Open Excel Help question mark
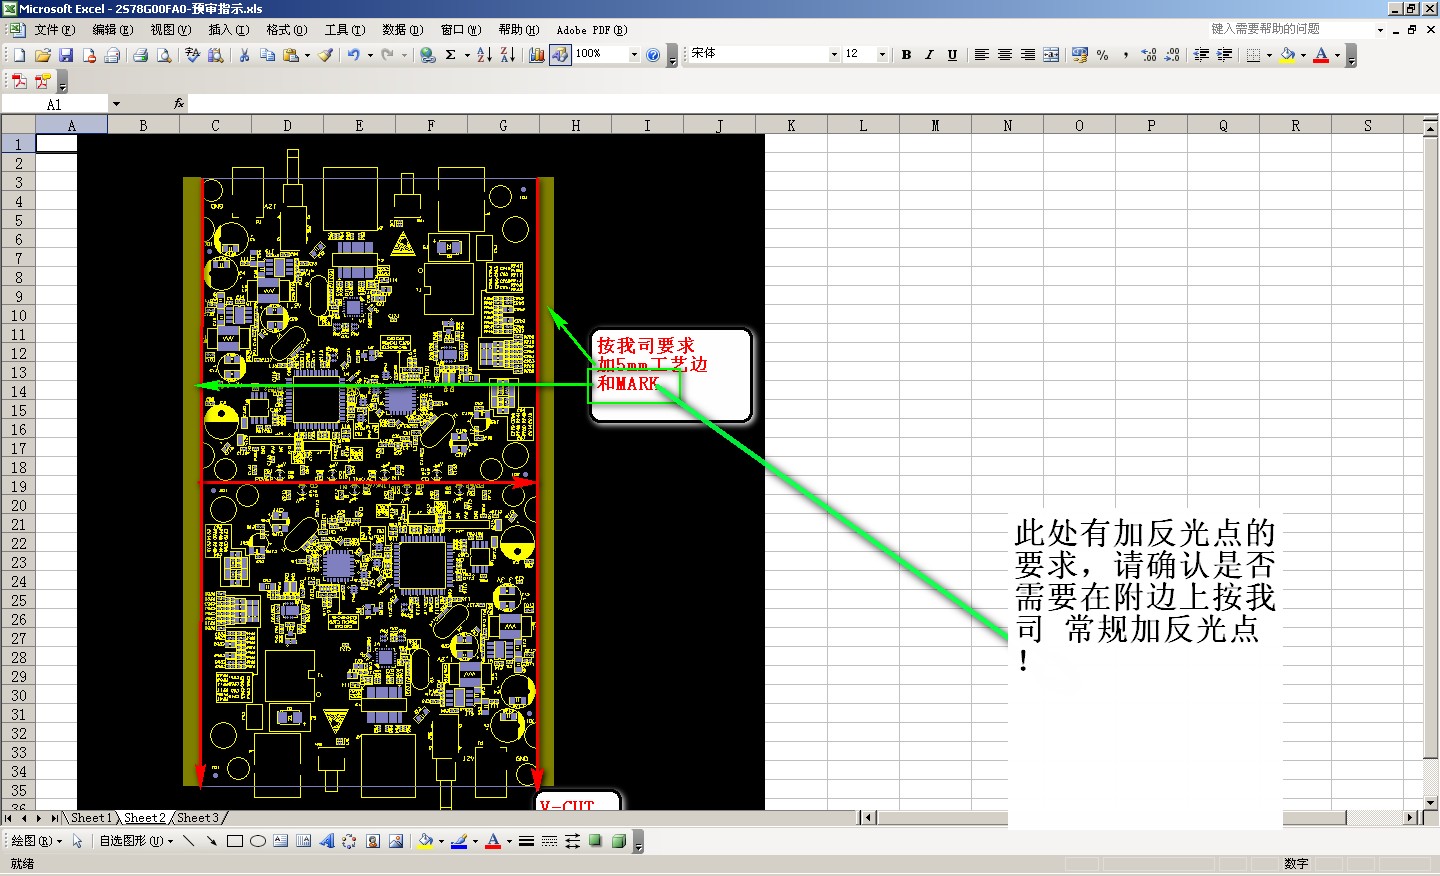1440x876 pixels. point(653,55)
